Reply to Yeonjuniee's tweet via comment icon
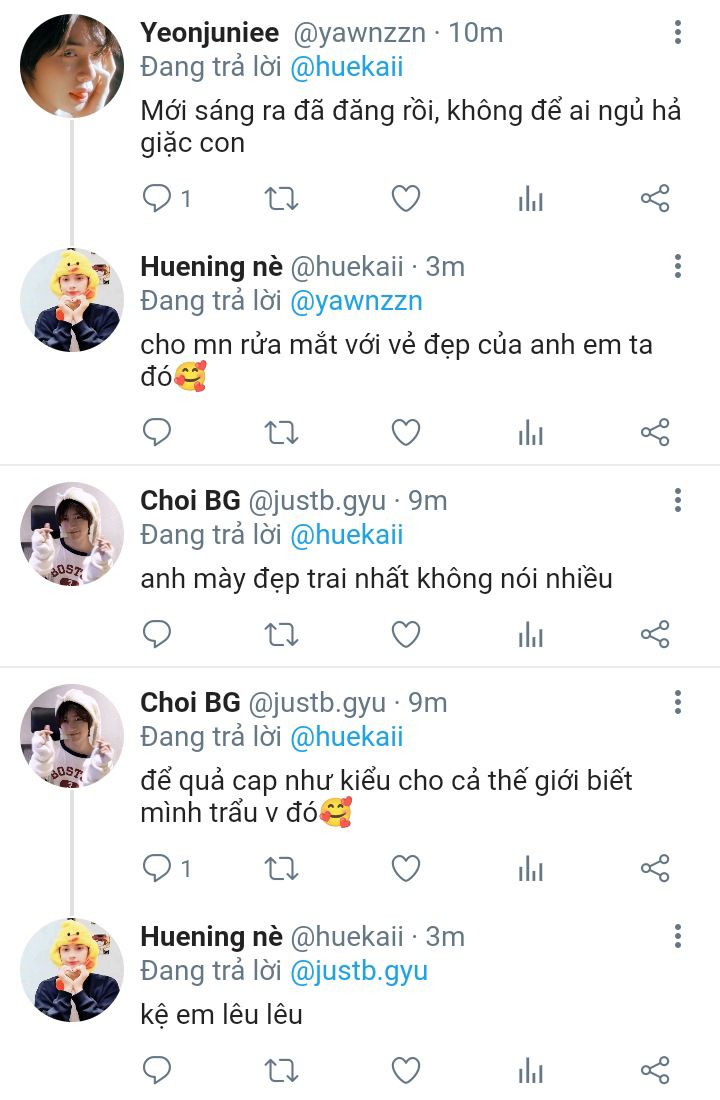Screen dimensions: 720x1100 click(x=156, y=199)
